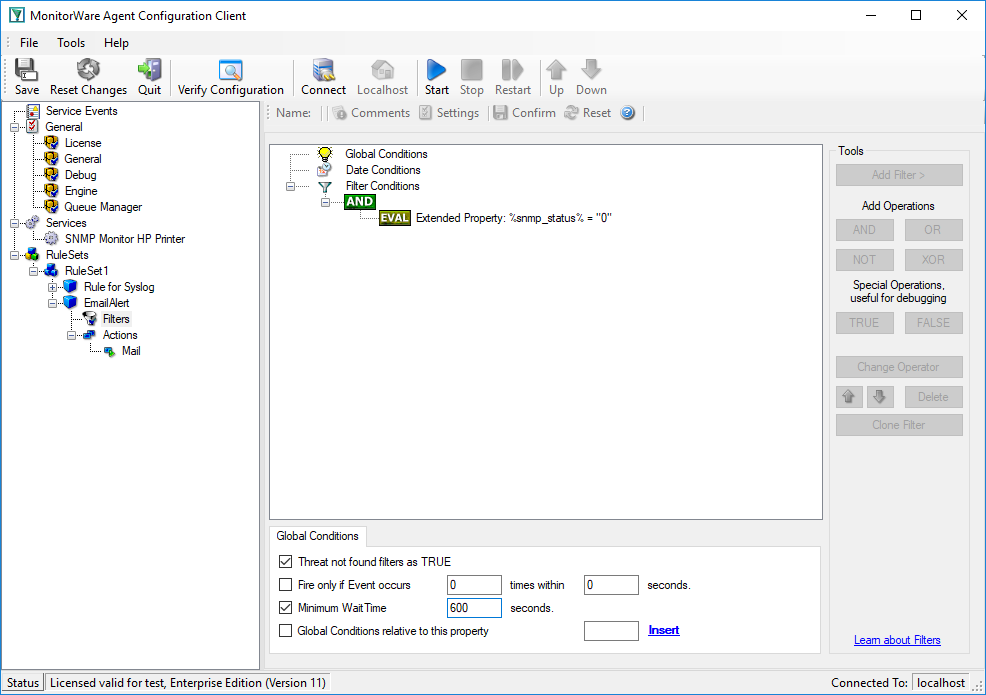Select the Mail action in the tree
This screenshot has height=695, width=986.
[131, 351]
